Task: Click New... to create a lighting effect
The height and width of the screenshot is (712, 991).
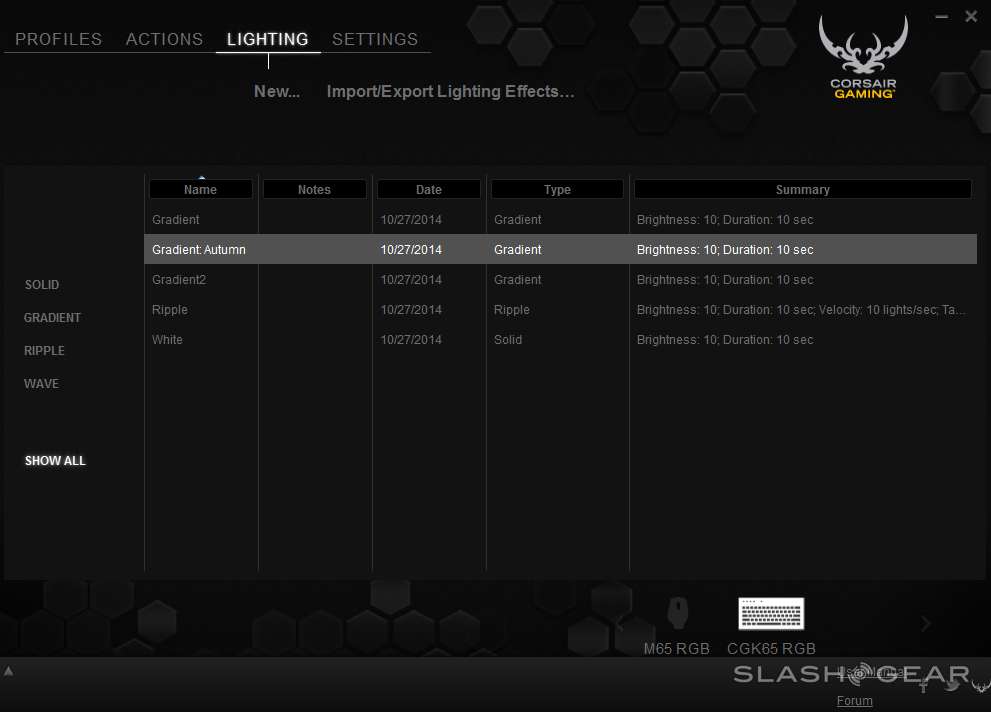Action: tap(277, 91)
